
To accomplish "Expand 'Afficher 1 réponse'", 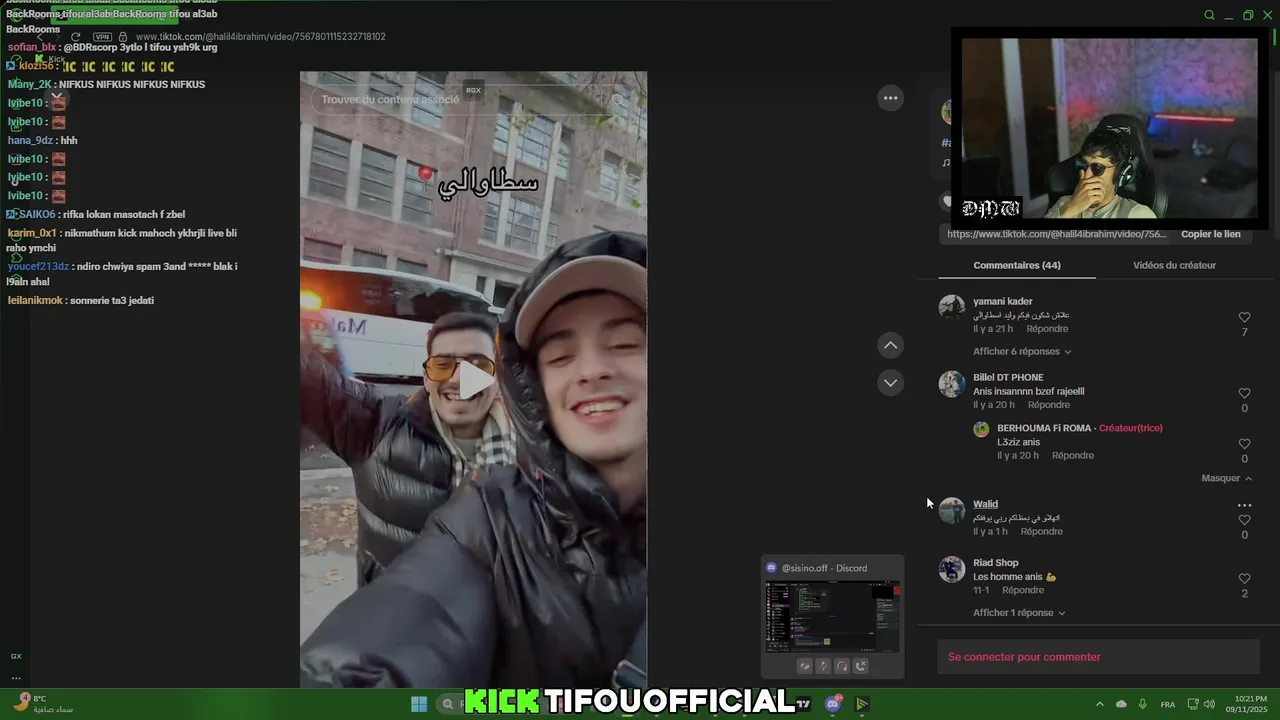I will (1019, 613).
